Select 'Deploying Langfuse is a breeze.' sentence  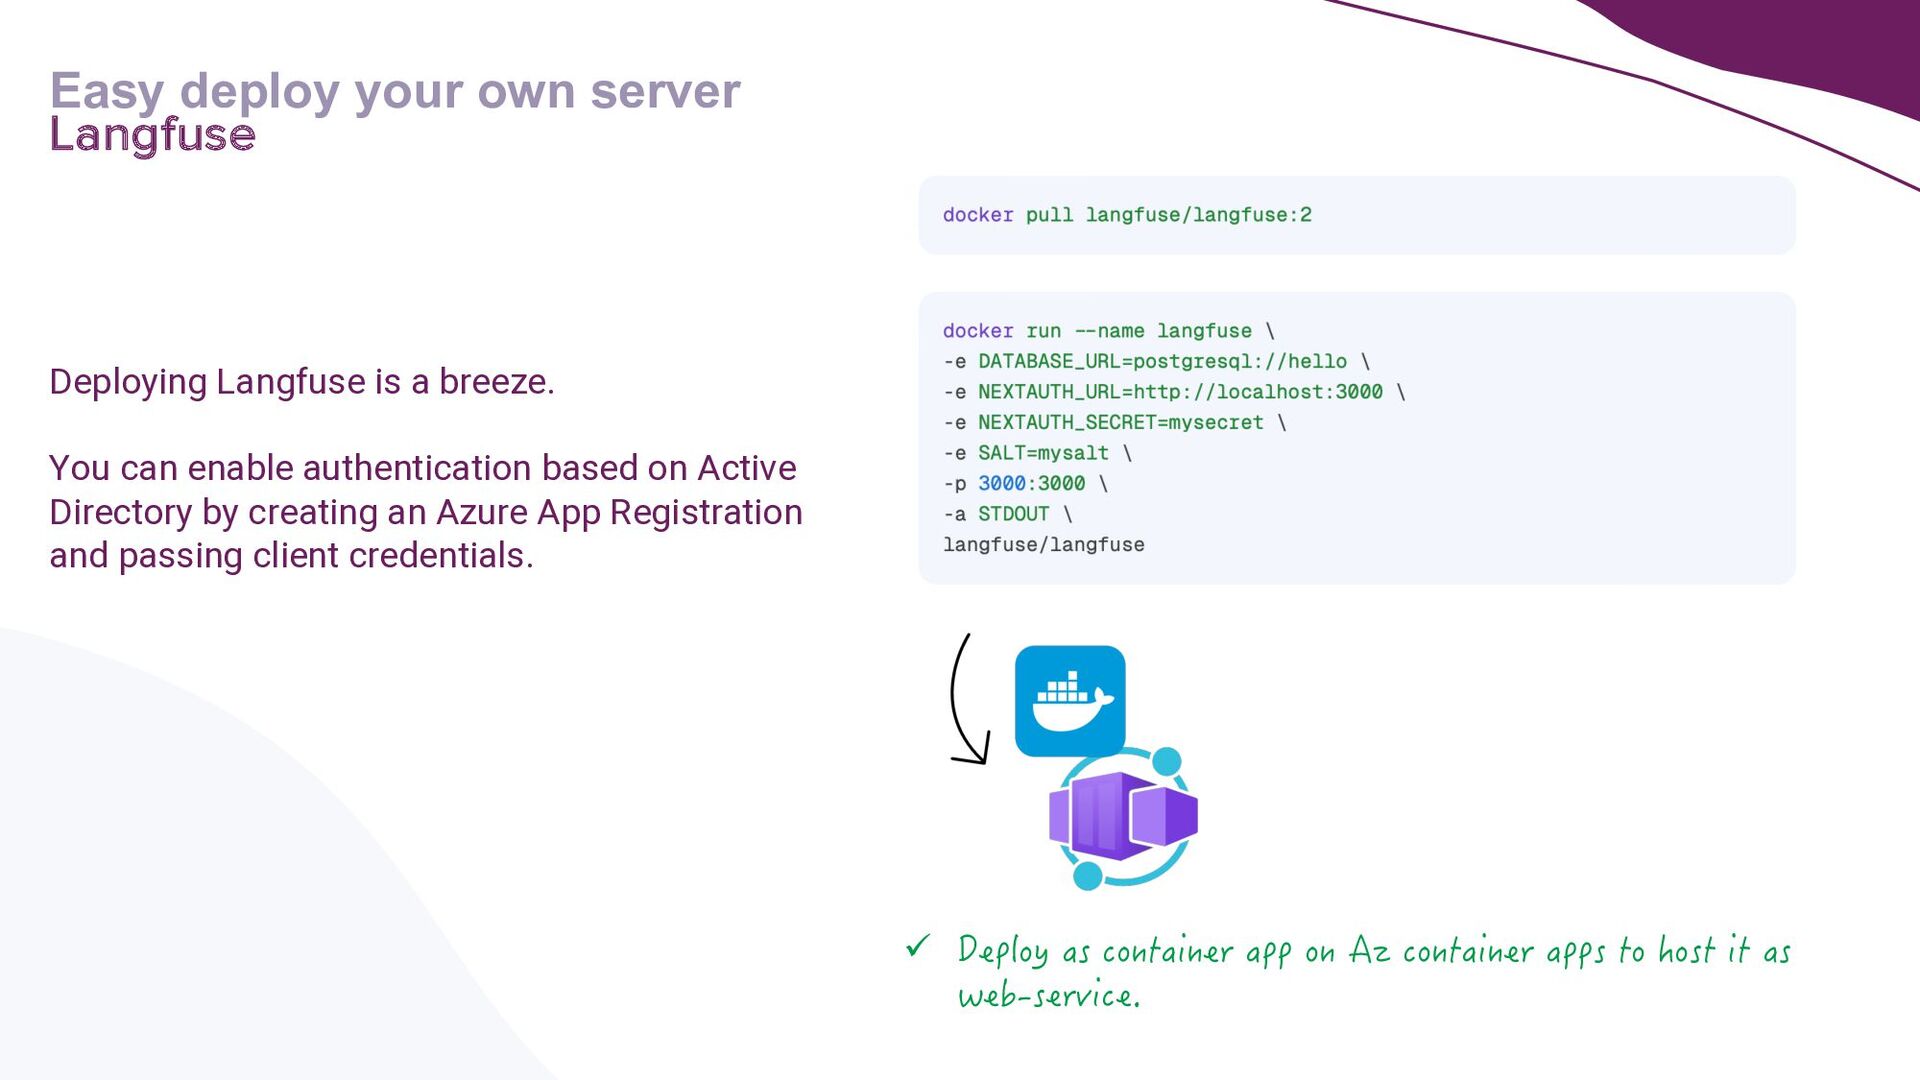tap(302, 382)
